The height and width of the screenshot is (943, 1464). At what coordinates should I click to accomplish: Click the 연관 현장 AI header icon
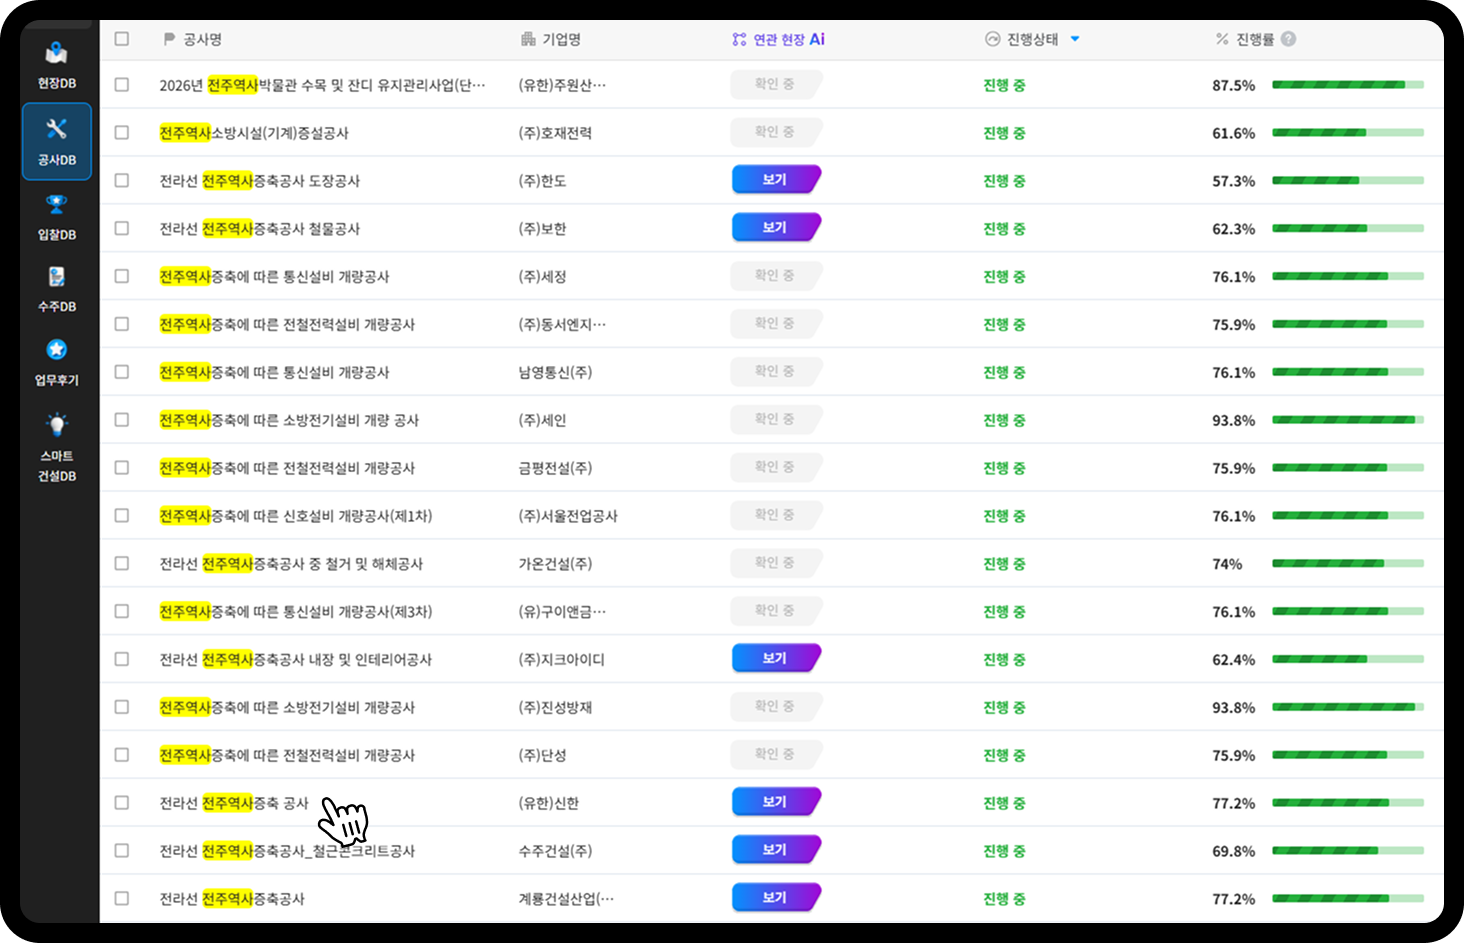coord(739,39)
